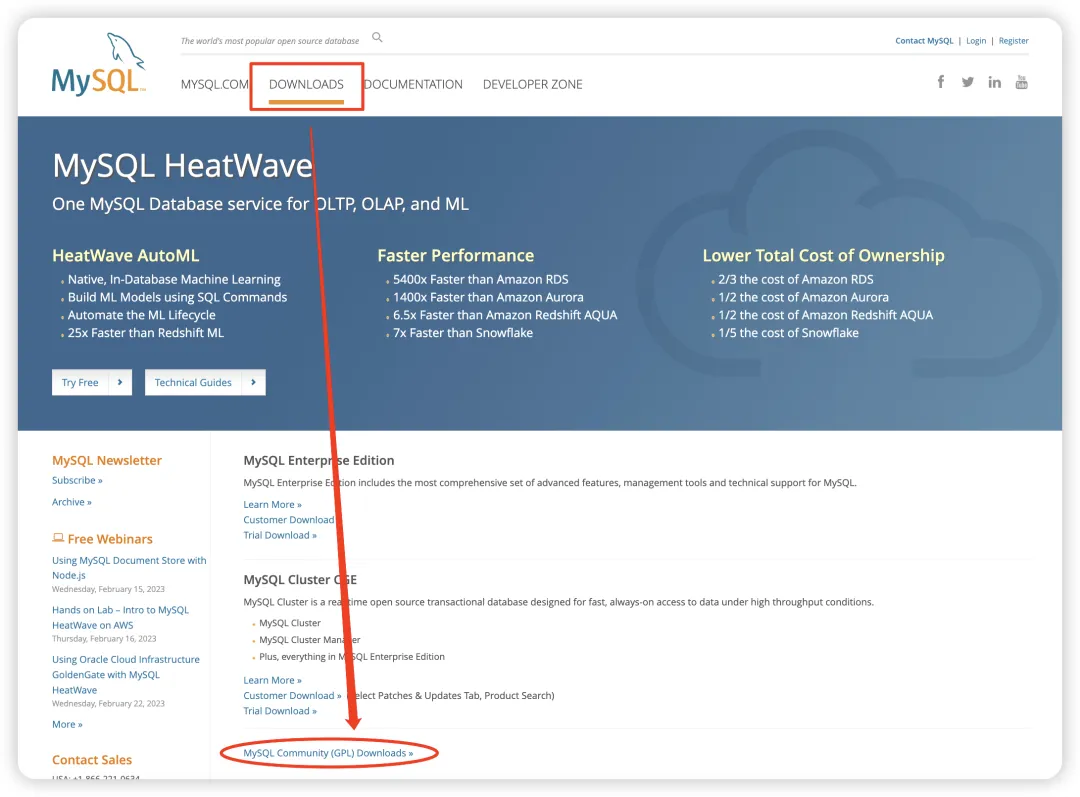Click the Try Free button
This screenshot has width=1080, height=797.
(92, 382)
